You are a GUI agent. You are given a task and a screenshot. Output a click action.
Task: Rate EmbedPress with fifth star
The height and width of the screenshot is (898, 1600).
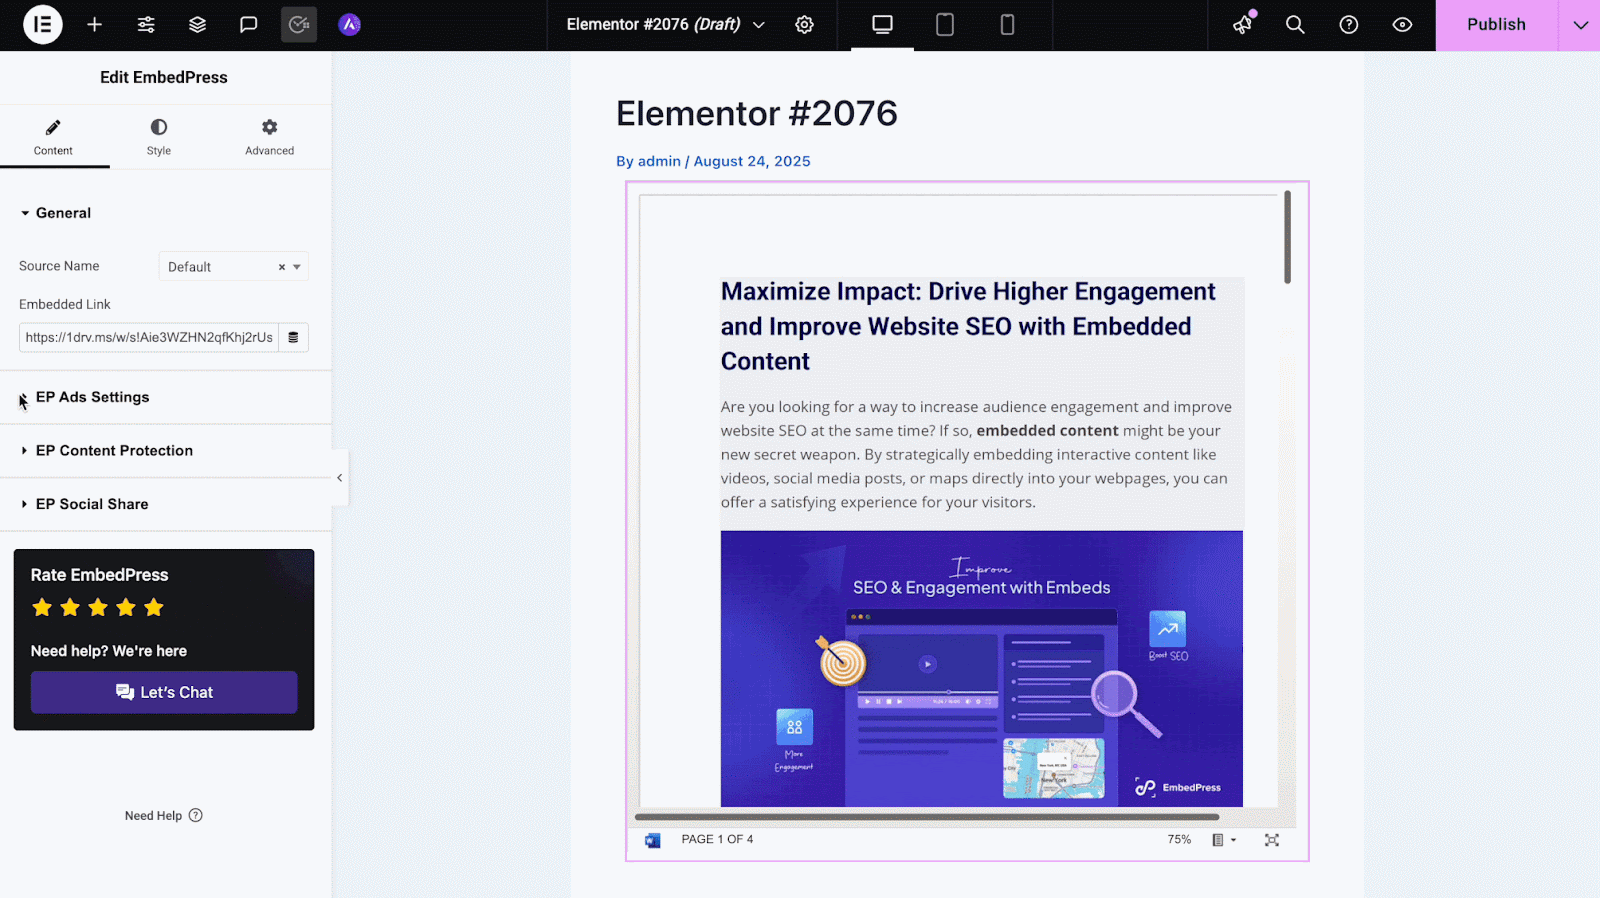click(153, 607)
